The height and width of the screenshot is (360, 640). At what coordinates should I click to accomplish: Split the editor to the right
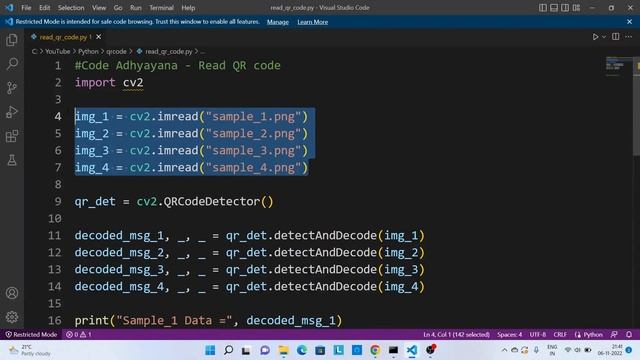pyautogui.click(x=616, y=37)
